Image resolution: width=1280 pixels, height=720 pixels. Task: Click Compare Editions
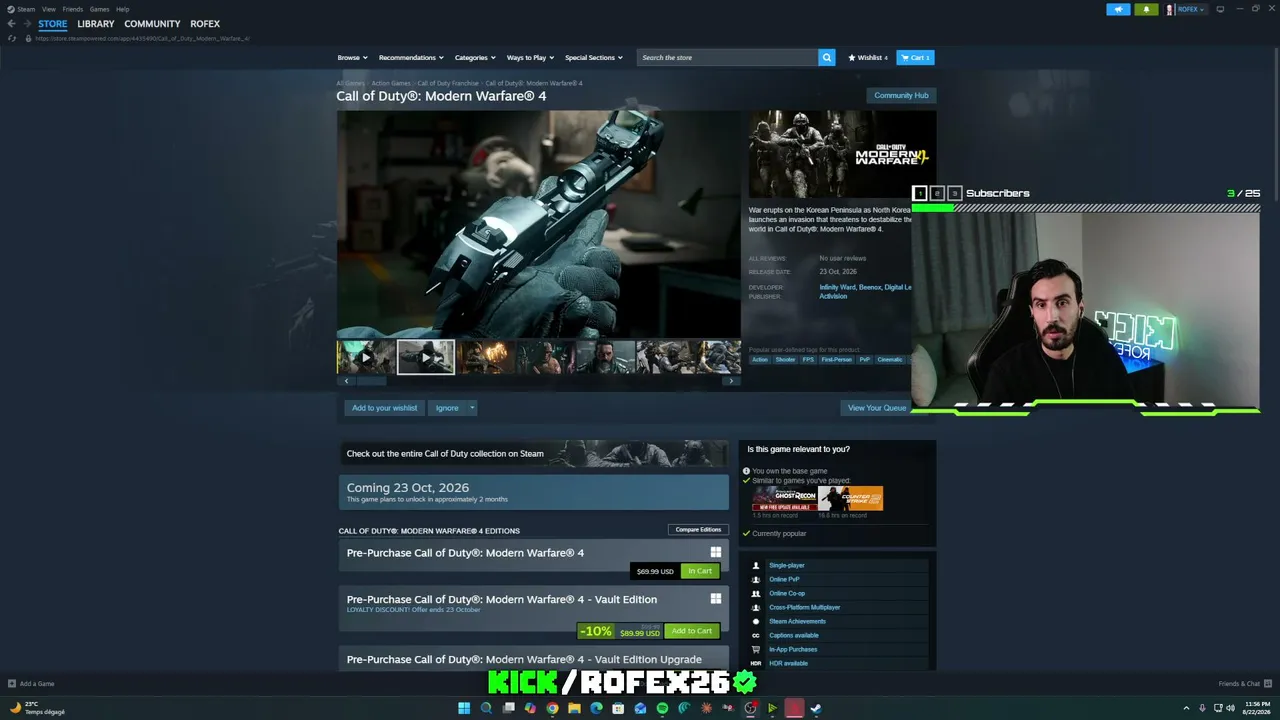pyautogui.click(x=698, y=529)
